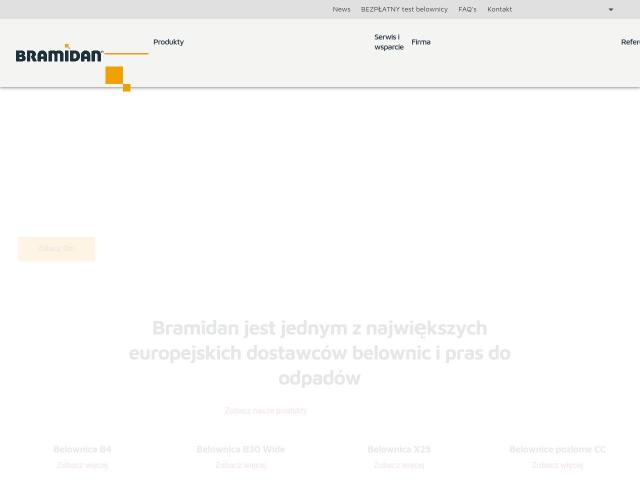Image resolution: width=640 pixels, height=480 pixels.
Task: Click the faded orange hero button
Action: [x=56, y=249]
